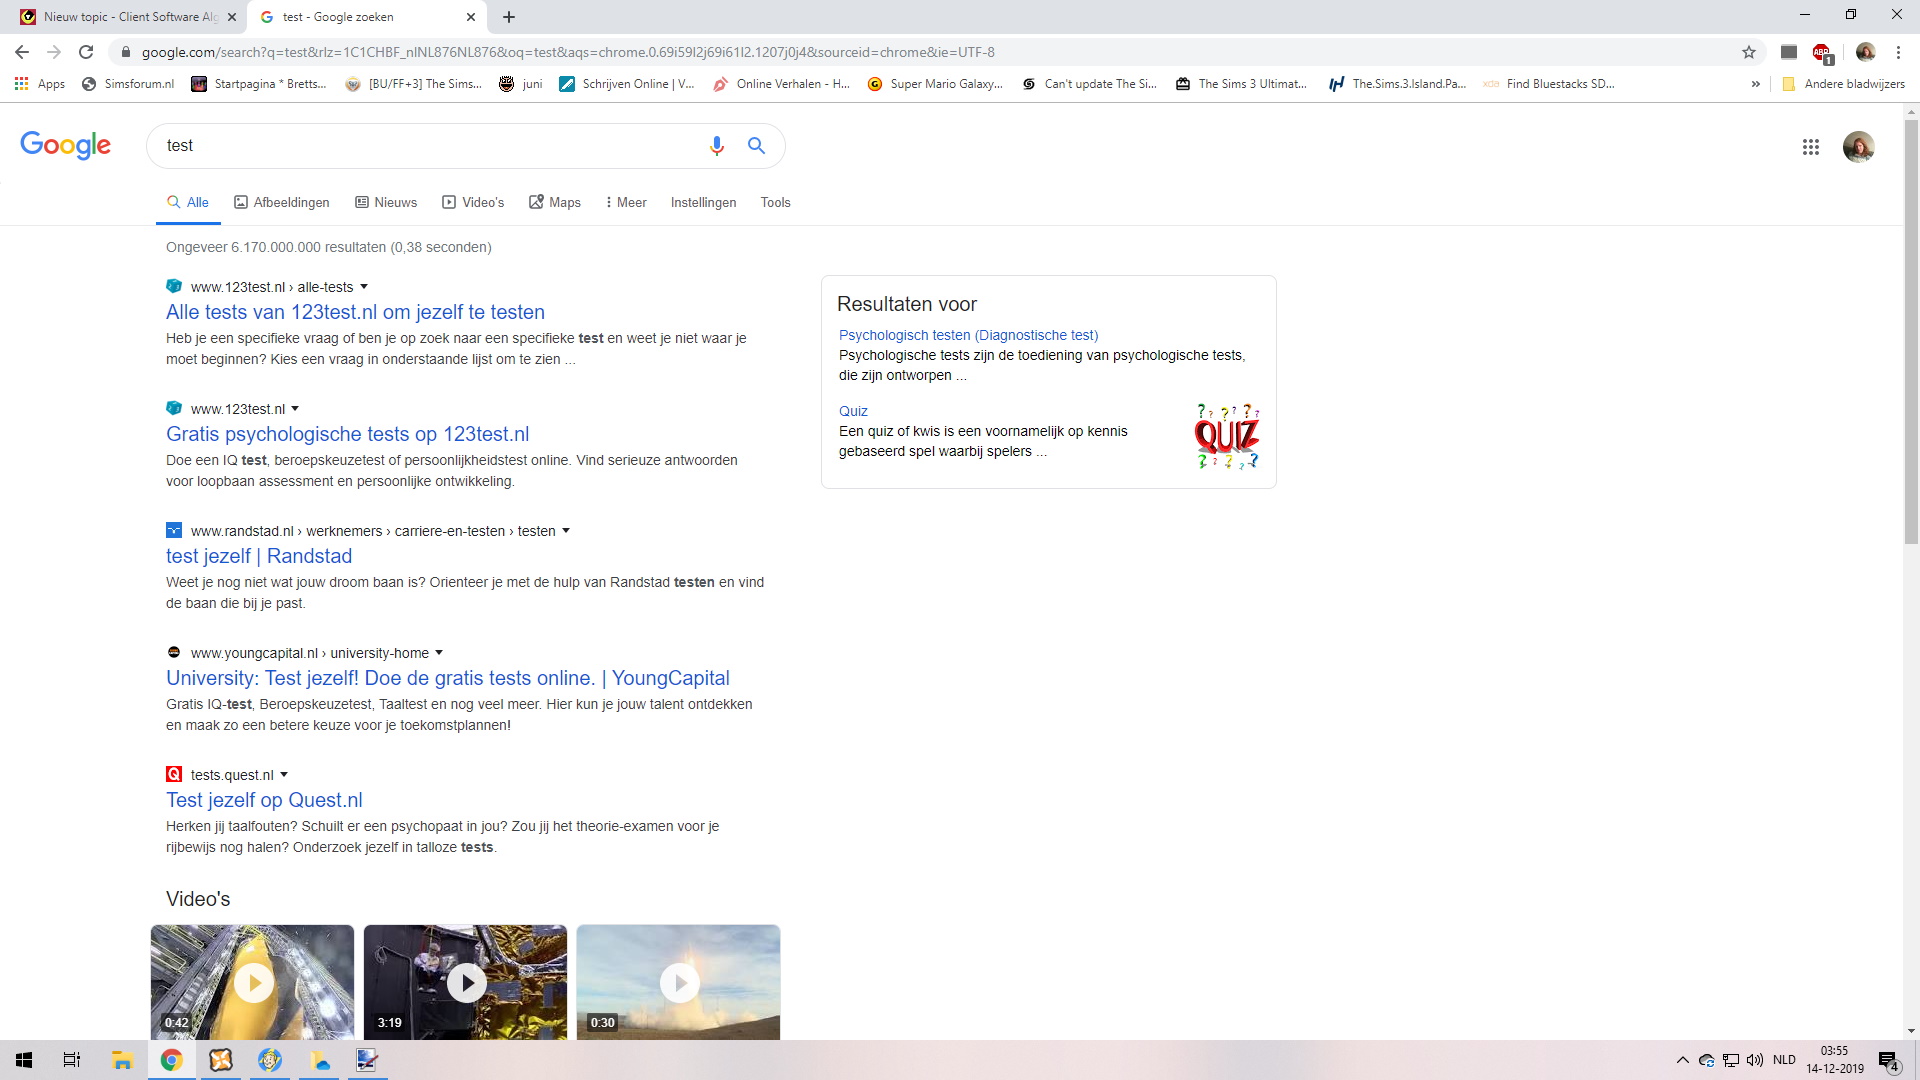Click the Chrome taskbar icon
Viewport: 1920px width, 1080px height.
(172, 1060)
